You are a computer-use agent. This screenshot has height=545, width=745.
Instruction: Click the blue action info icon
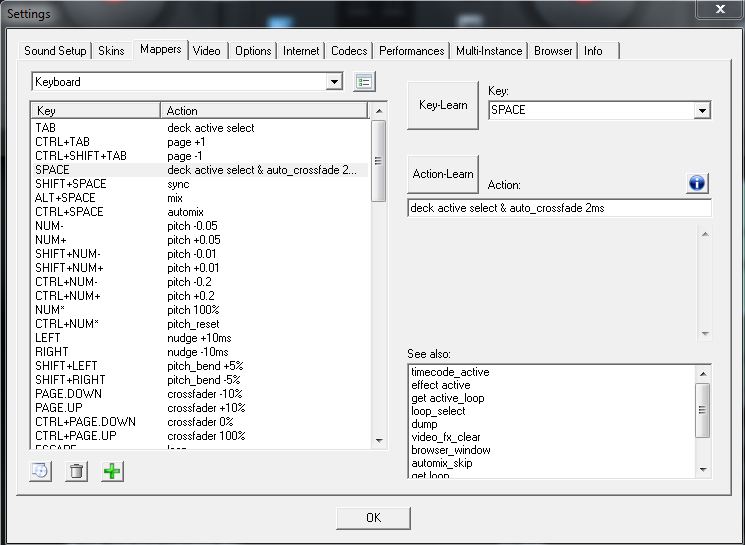coord(697,183)
